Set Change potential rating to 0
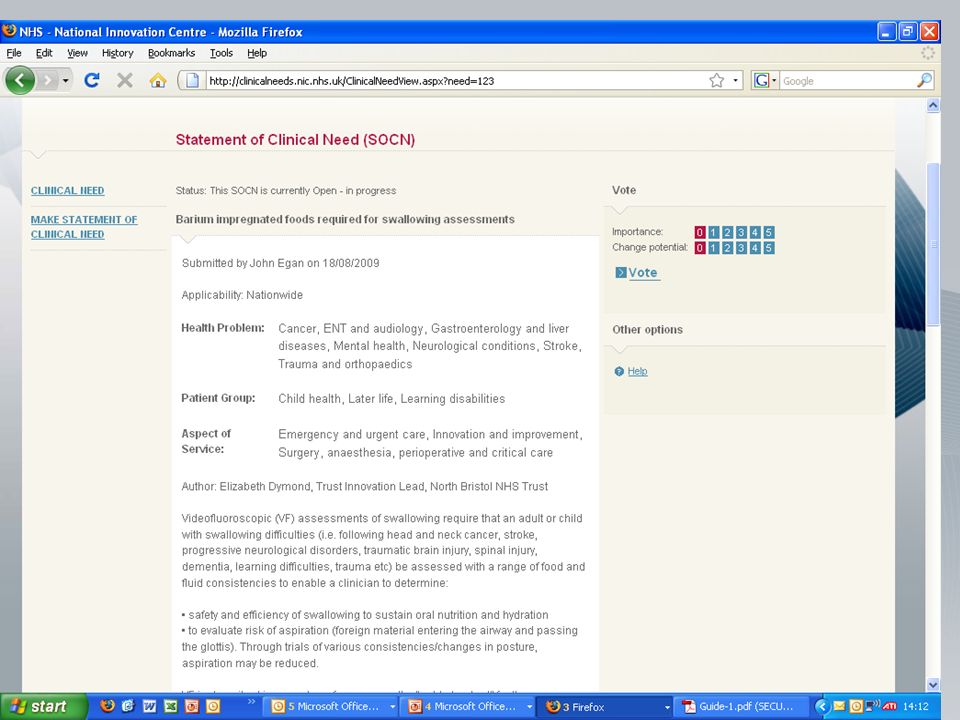 coord(700,247)
